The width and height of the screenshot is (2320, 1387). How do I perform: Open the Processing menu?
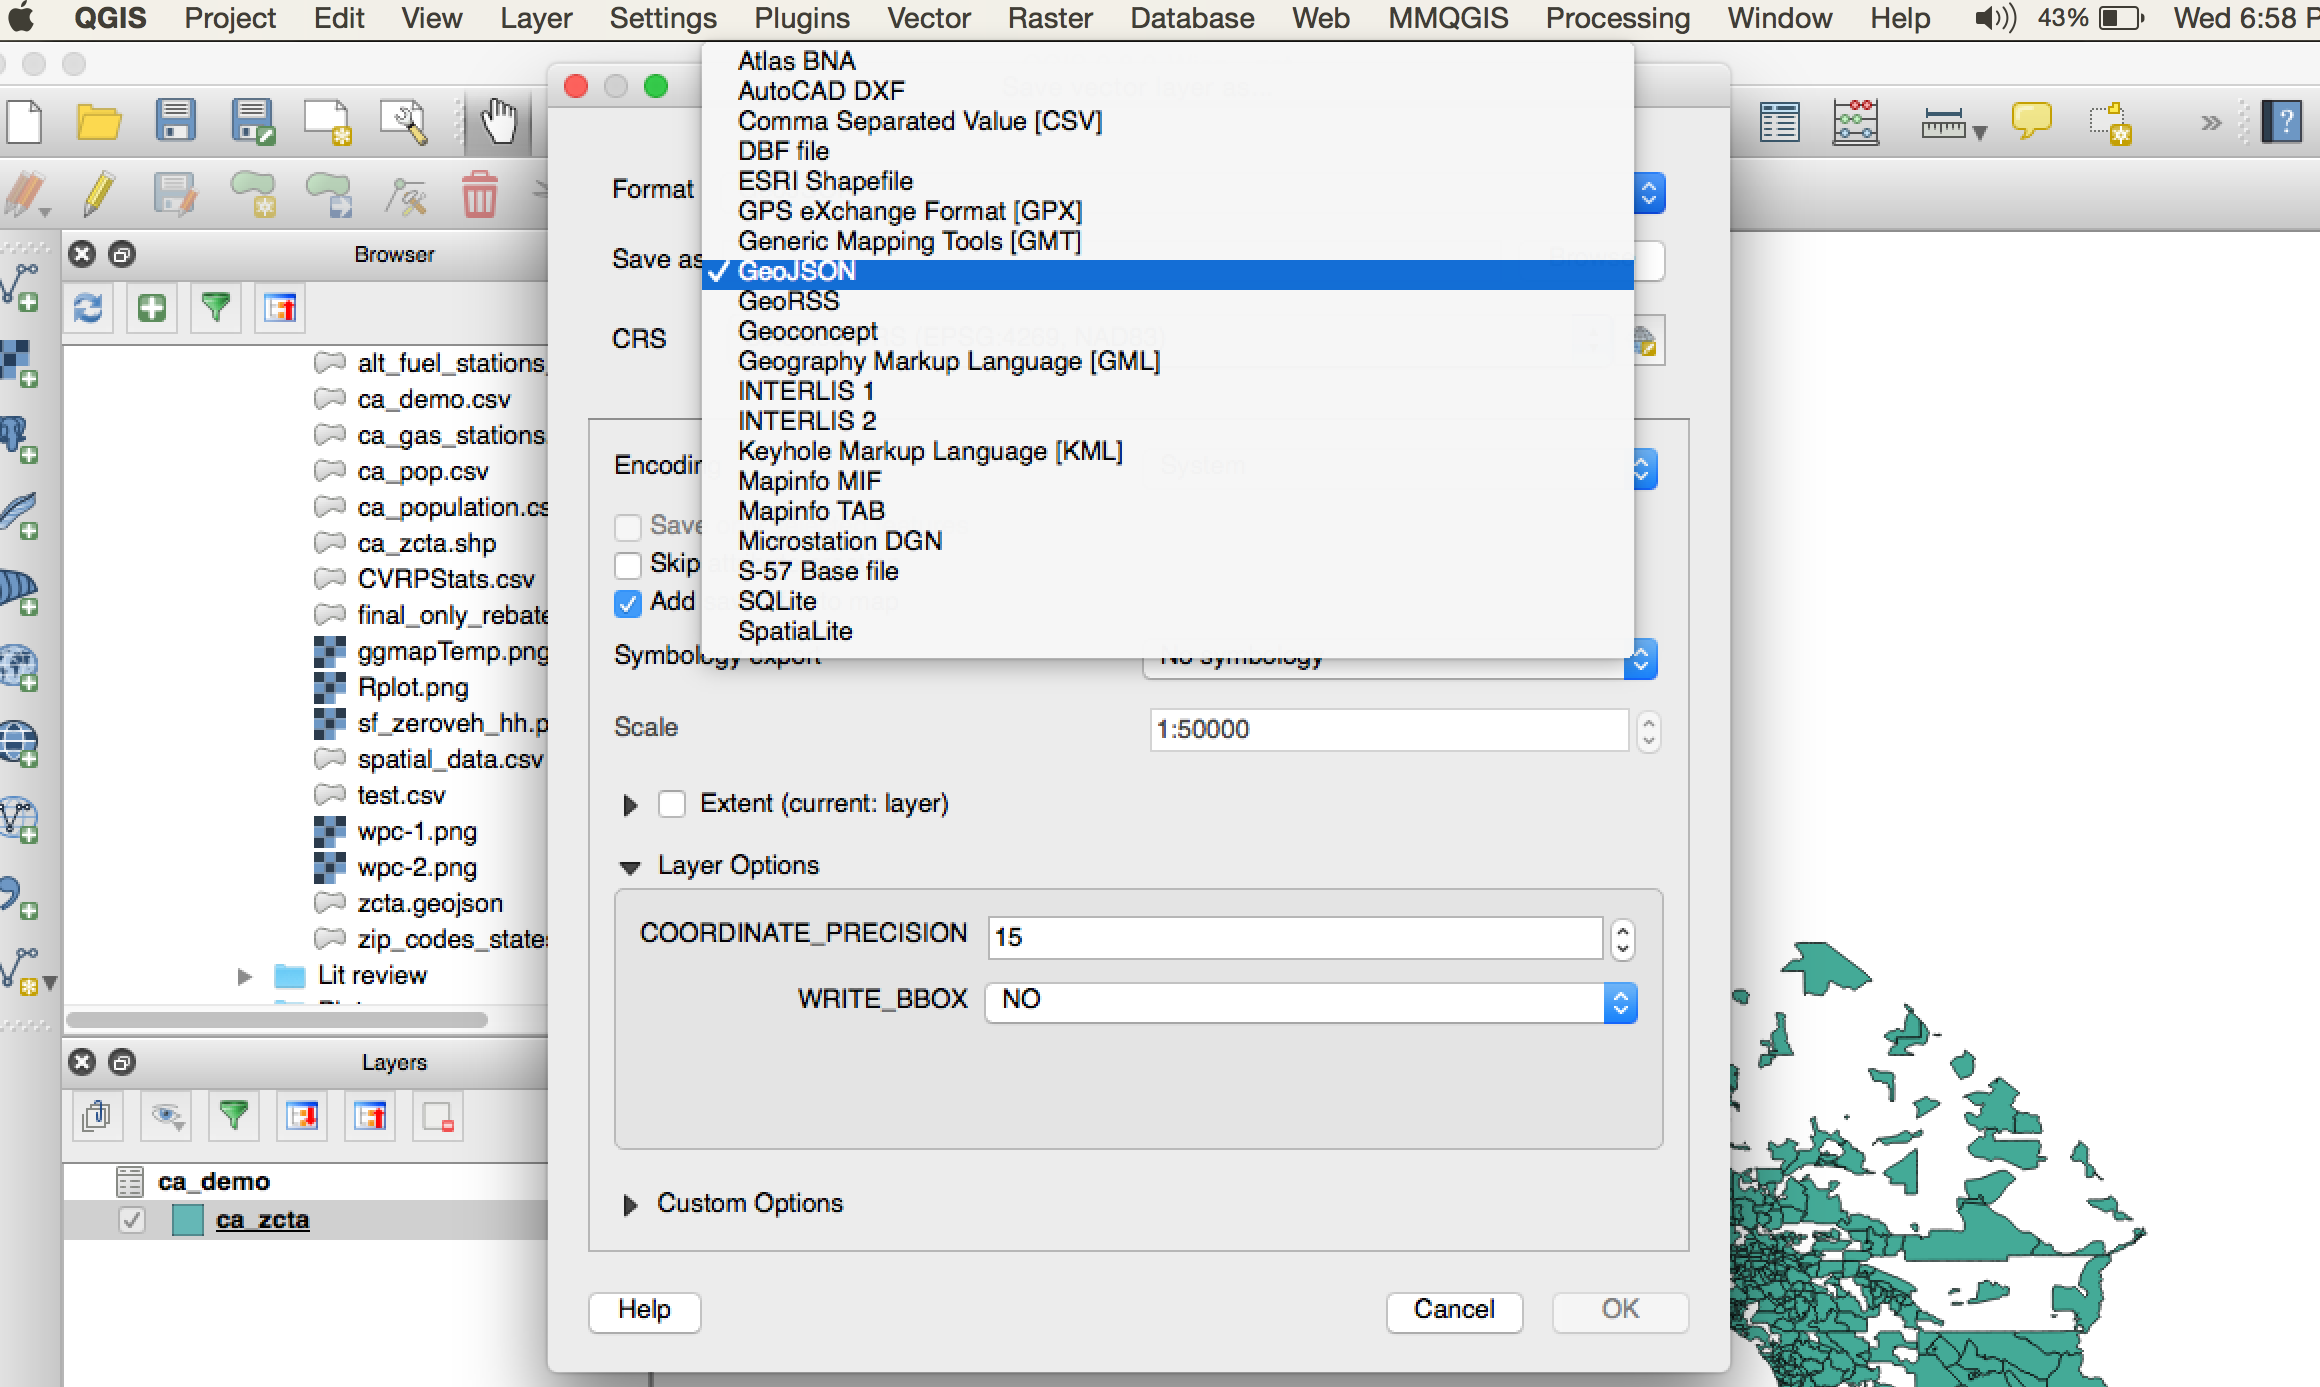(x=1618, y=18)
